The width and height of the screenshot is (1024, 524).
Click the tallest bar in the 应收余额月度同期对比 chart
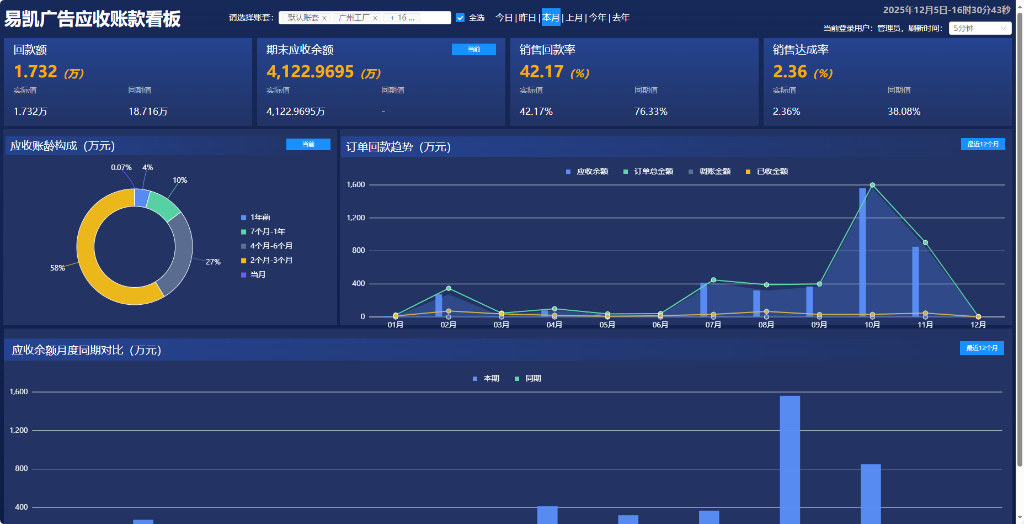pos(790,459)
